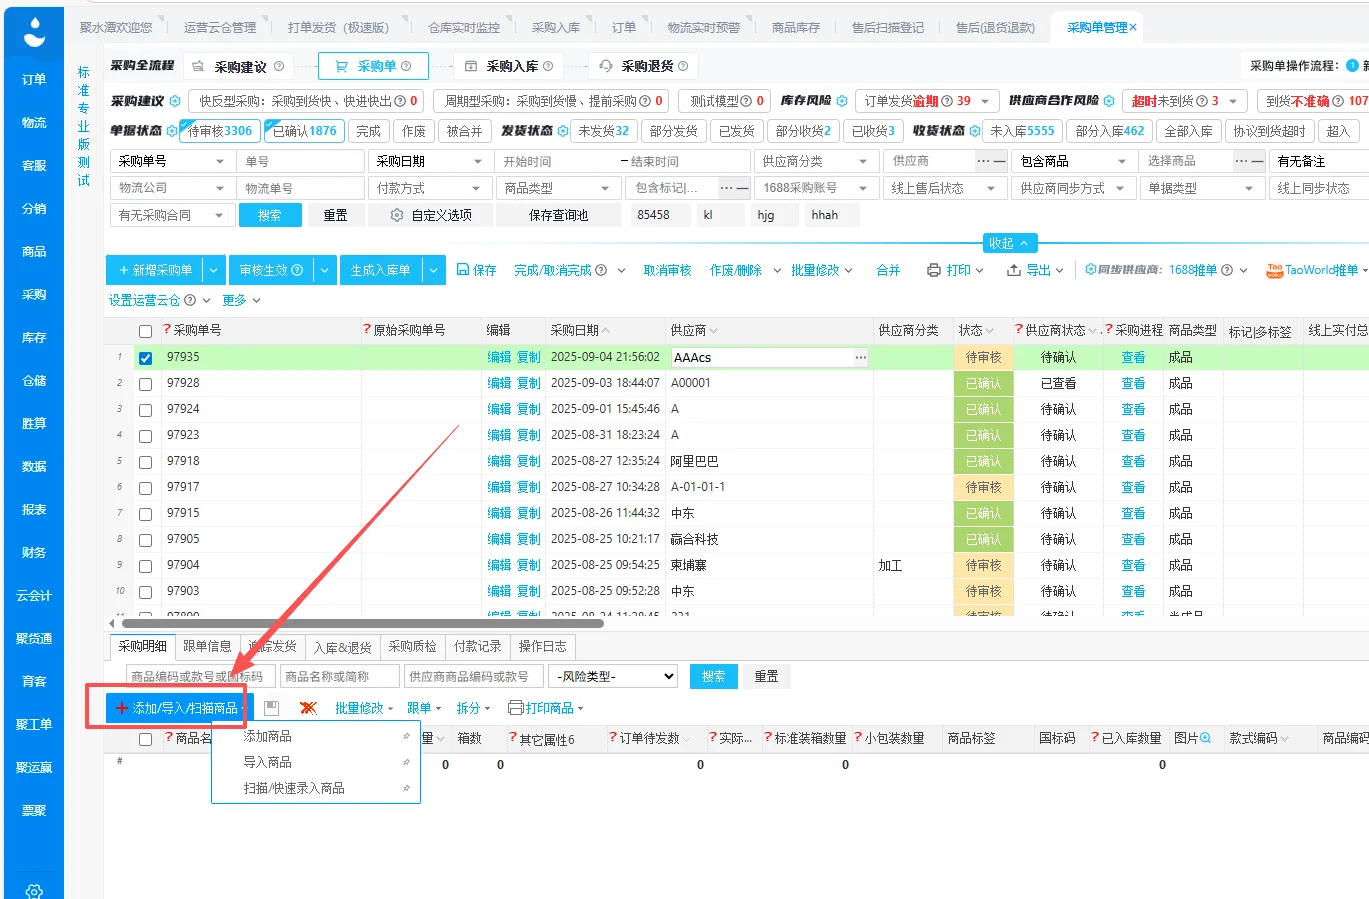The height and width of the screenshot is (899, 1369).
Task: Click the magnifier icon in the 图片 column header
Action: pyautogui.click(x=1205, y=738)
